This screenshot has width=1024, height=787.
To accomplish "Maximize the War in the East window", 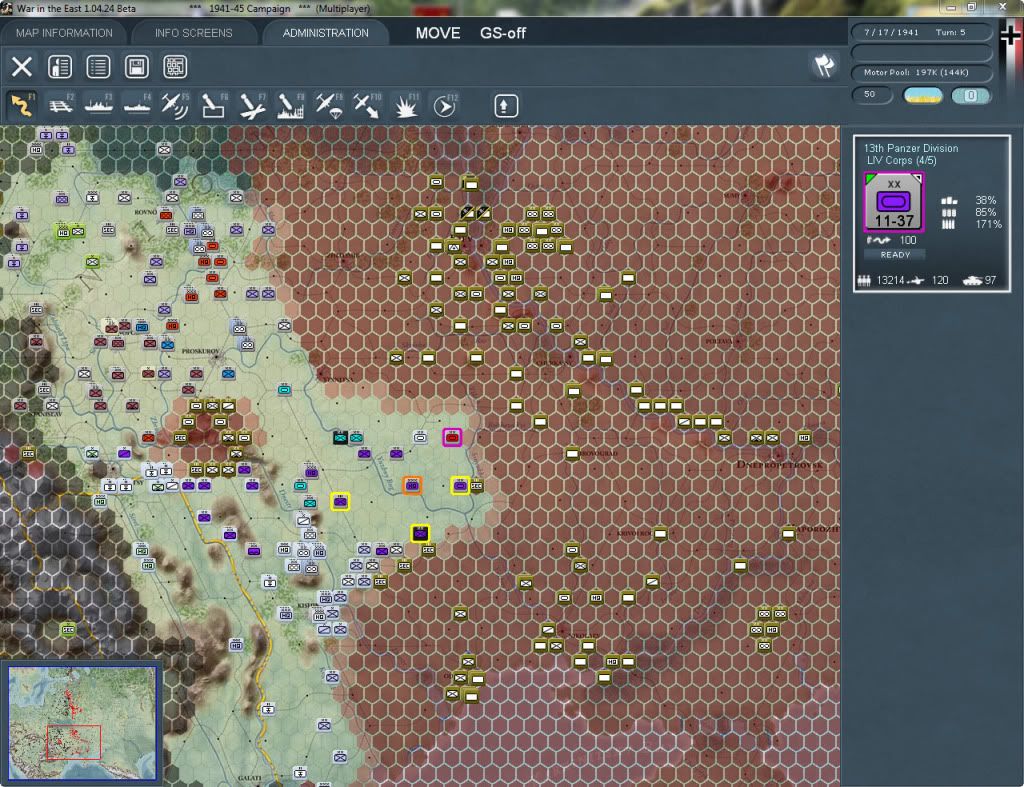I will tap(972, 7).
